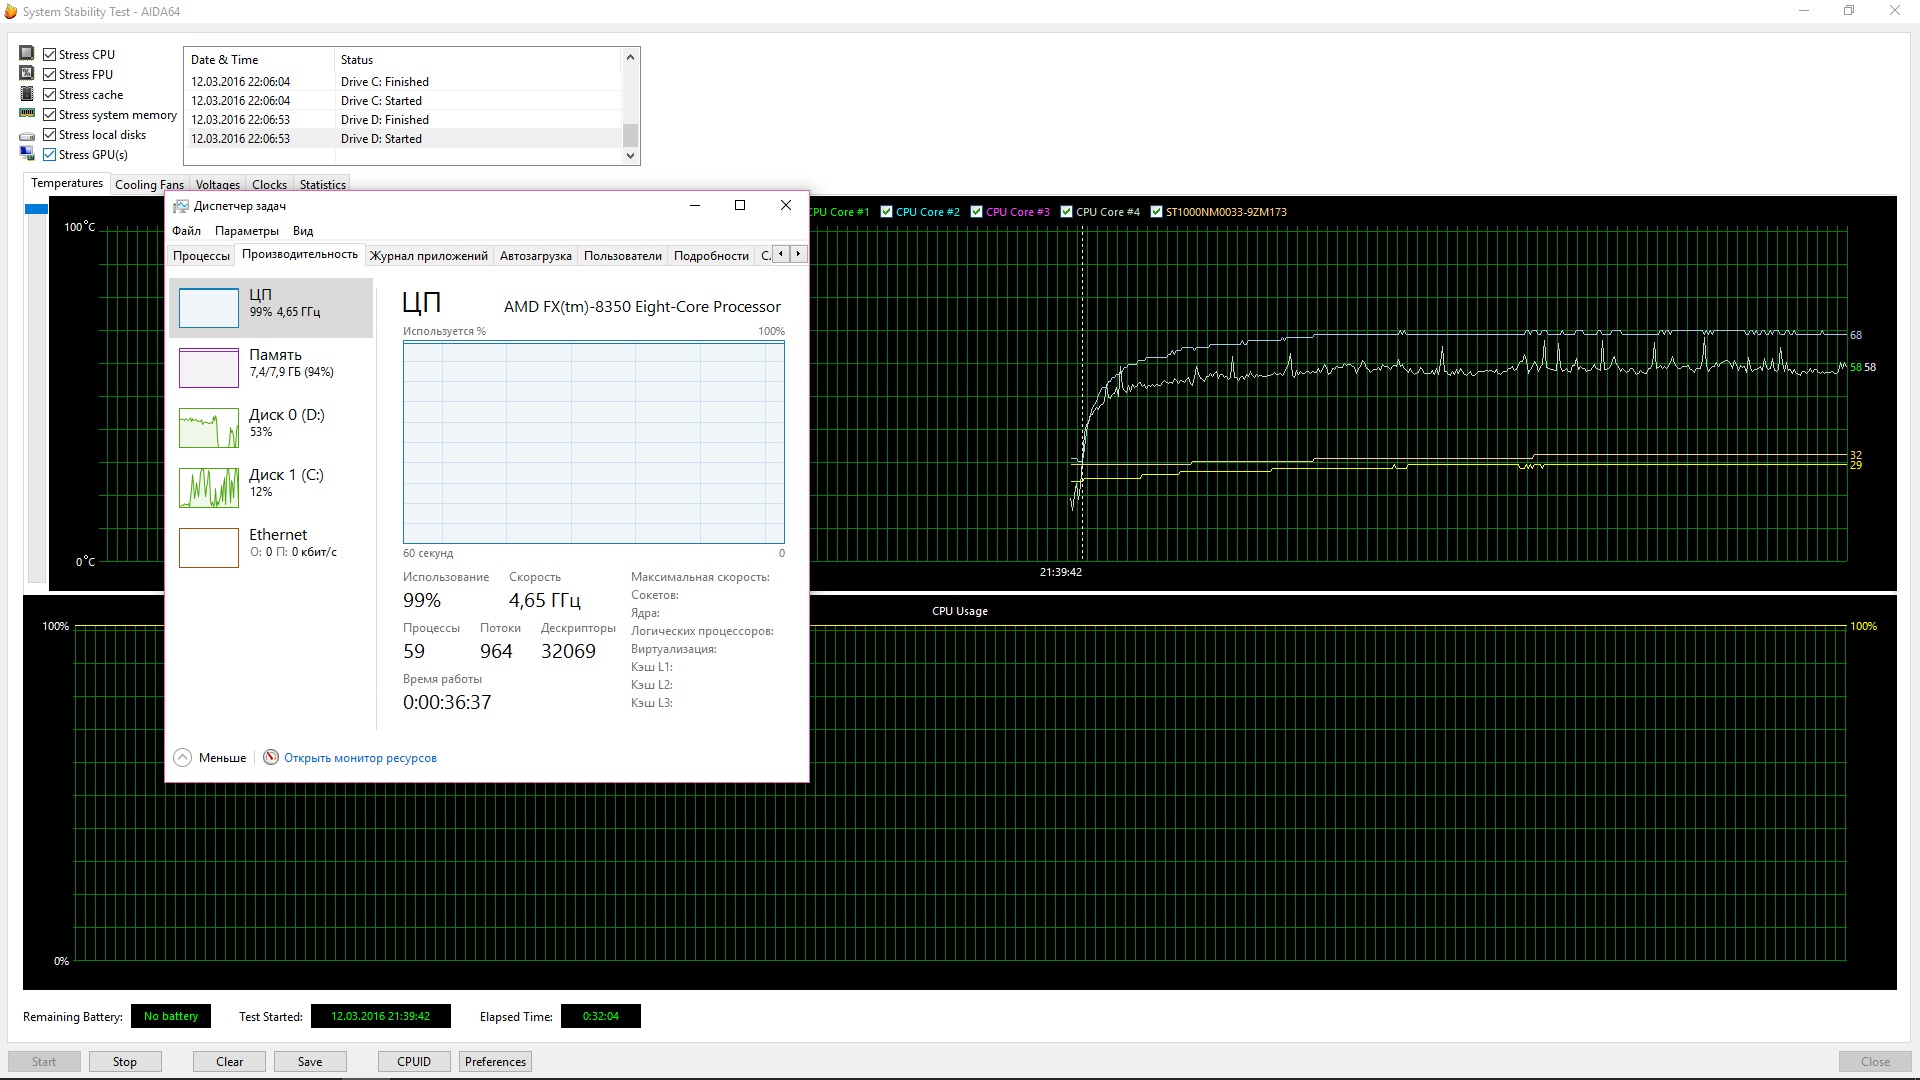
Task: Switch to the Voltages tab
Action: pyautogui.click(x=217, y=185)
